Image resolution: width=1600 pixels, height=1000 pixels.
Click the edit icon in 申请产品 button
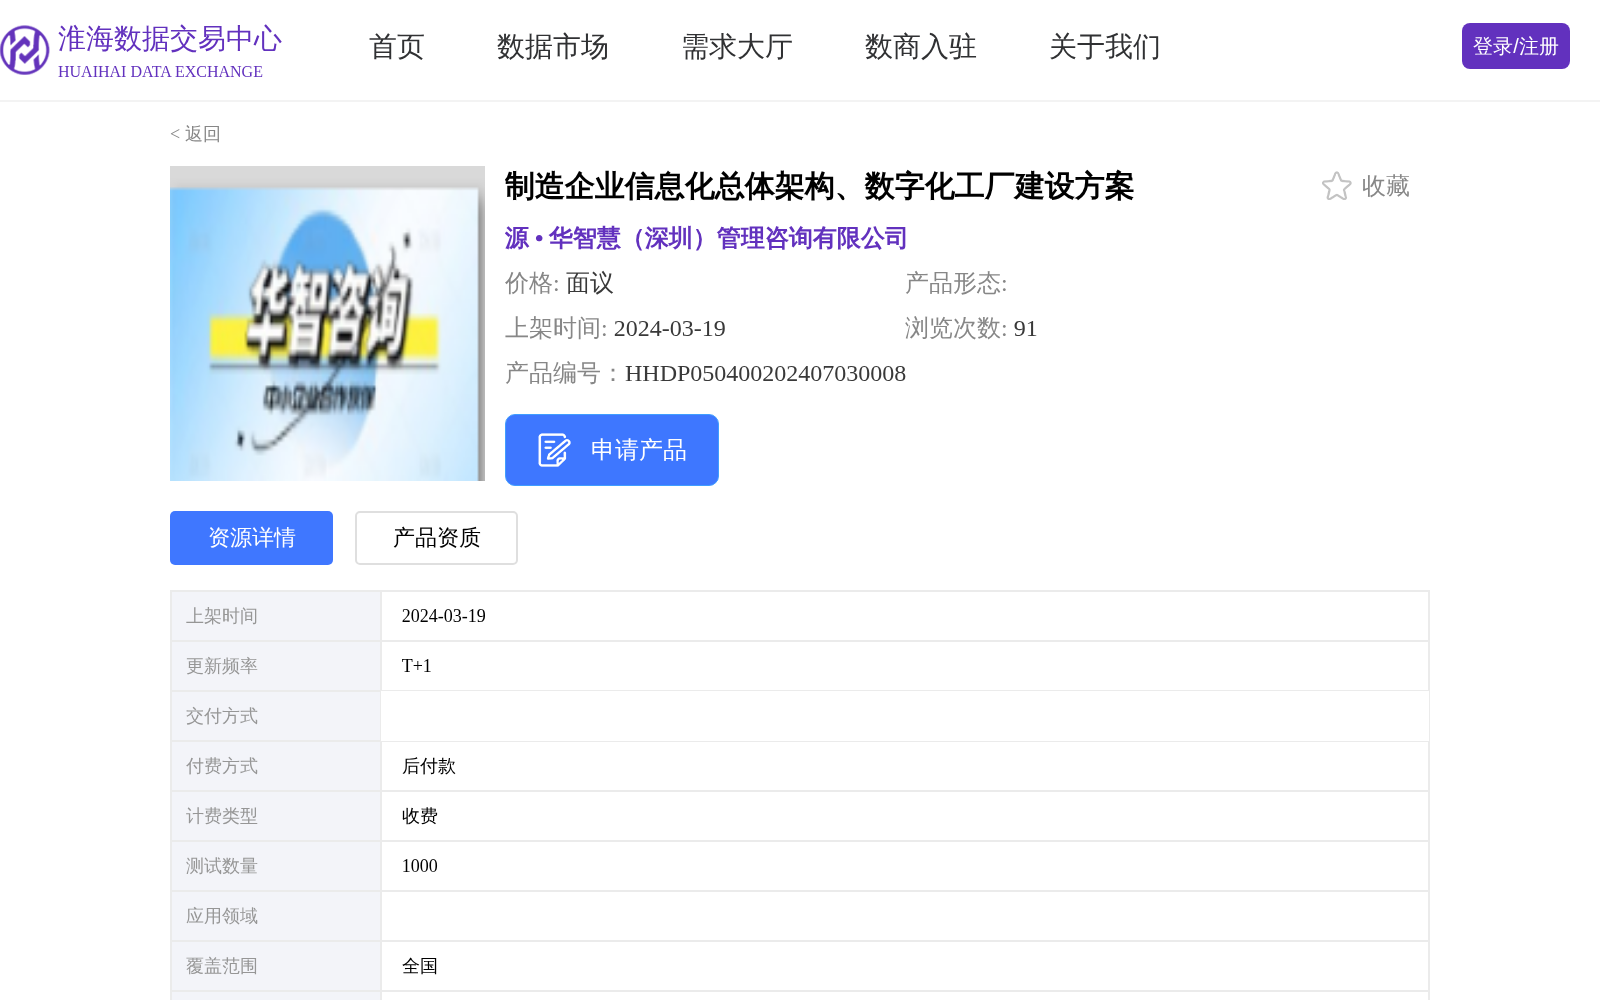click(553, 450)
